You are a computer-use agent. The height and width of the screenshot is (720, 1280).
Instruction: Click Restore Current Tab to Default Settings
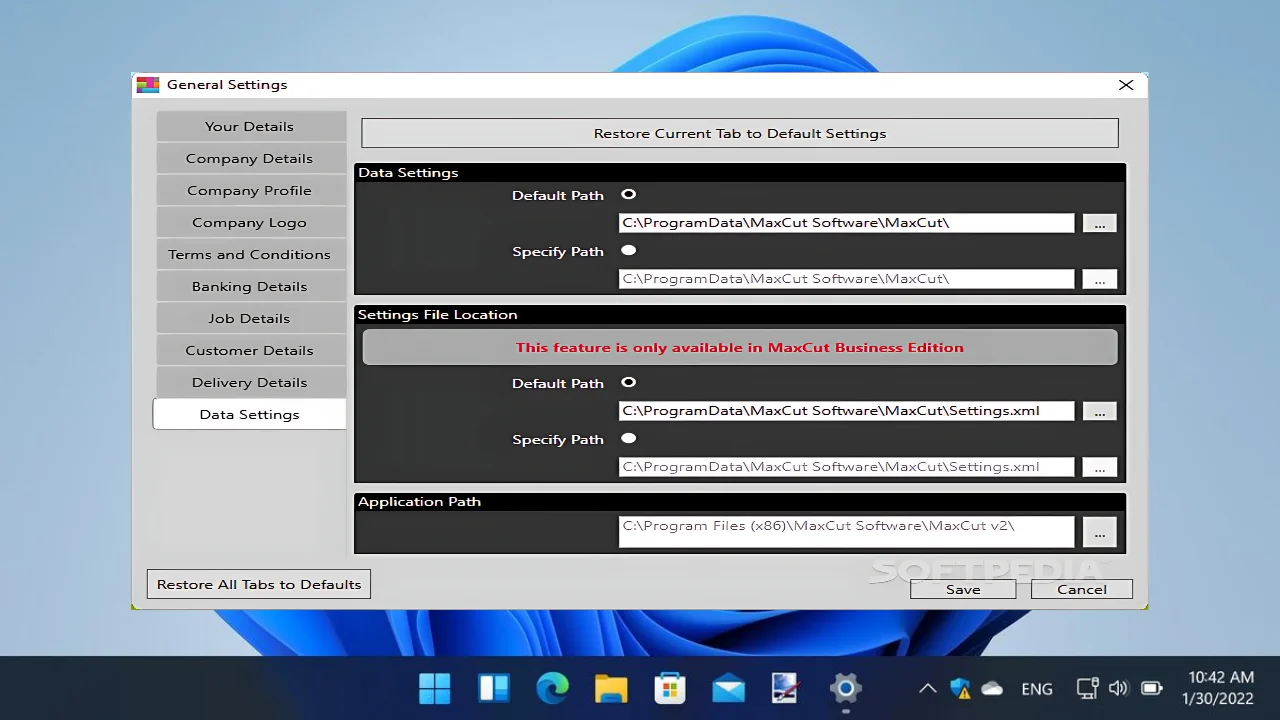pos(740,133)
